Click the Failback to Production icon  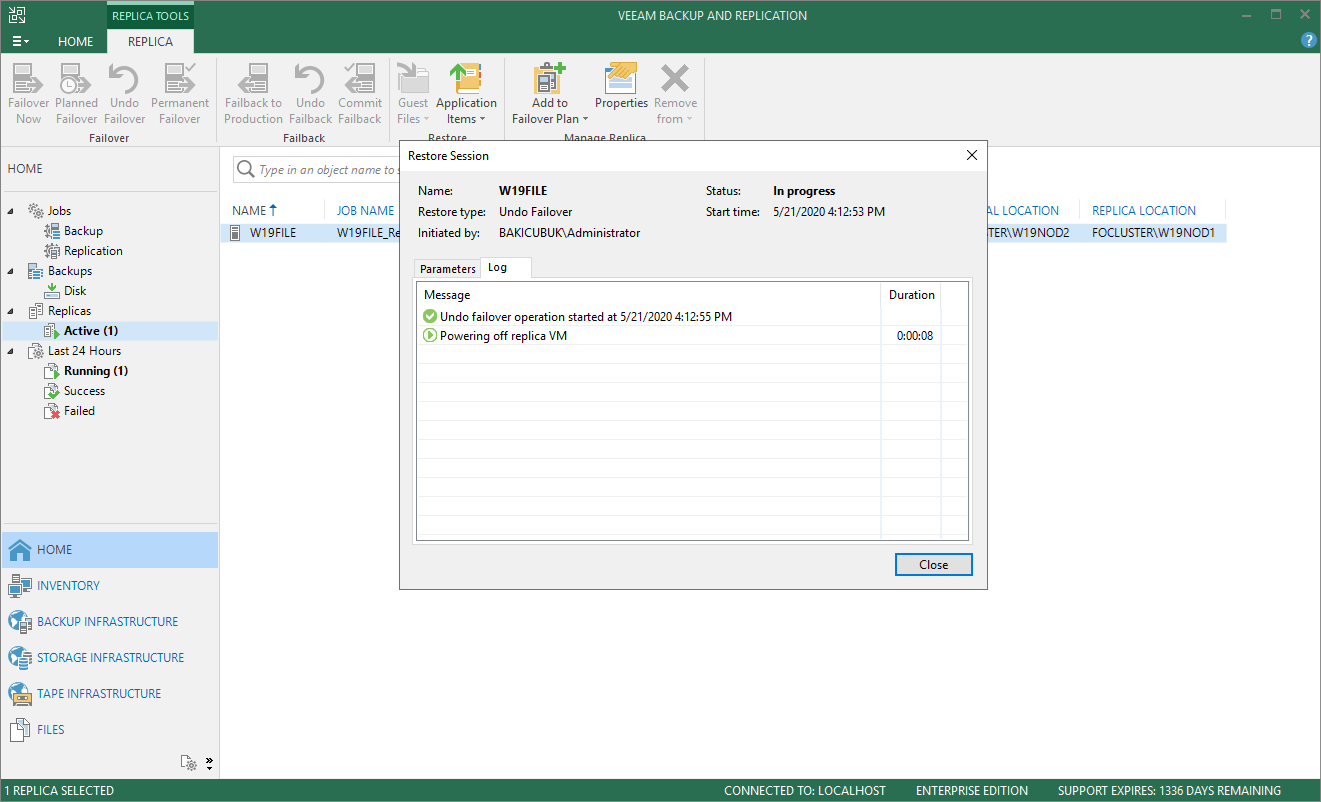254,94
